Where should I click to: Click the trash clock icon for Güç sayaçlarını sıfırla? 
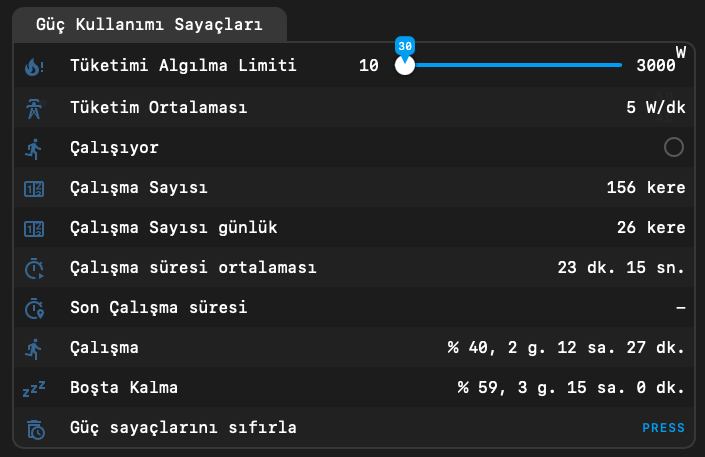pyautogui.click(x=35, y=429)
